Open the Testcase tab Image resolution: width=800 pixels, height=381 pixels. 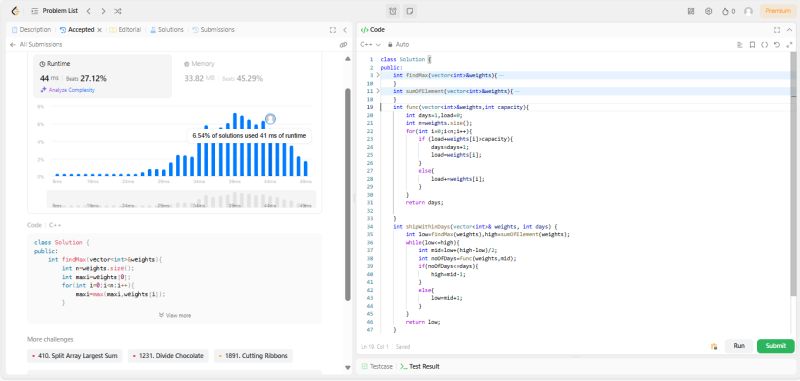click(378, 367)
